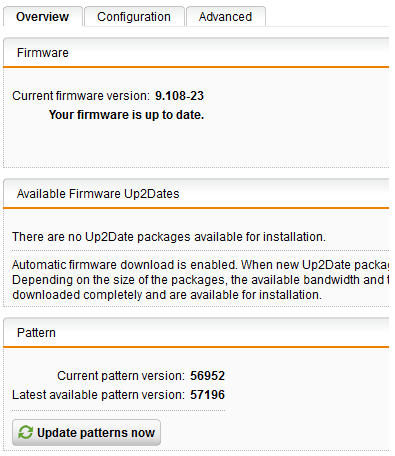This screenshot has height=456, width=395.
Task: Open the Advanced tab
Action: pyautogui.click(x=226, y=16)
